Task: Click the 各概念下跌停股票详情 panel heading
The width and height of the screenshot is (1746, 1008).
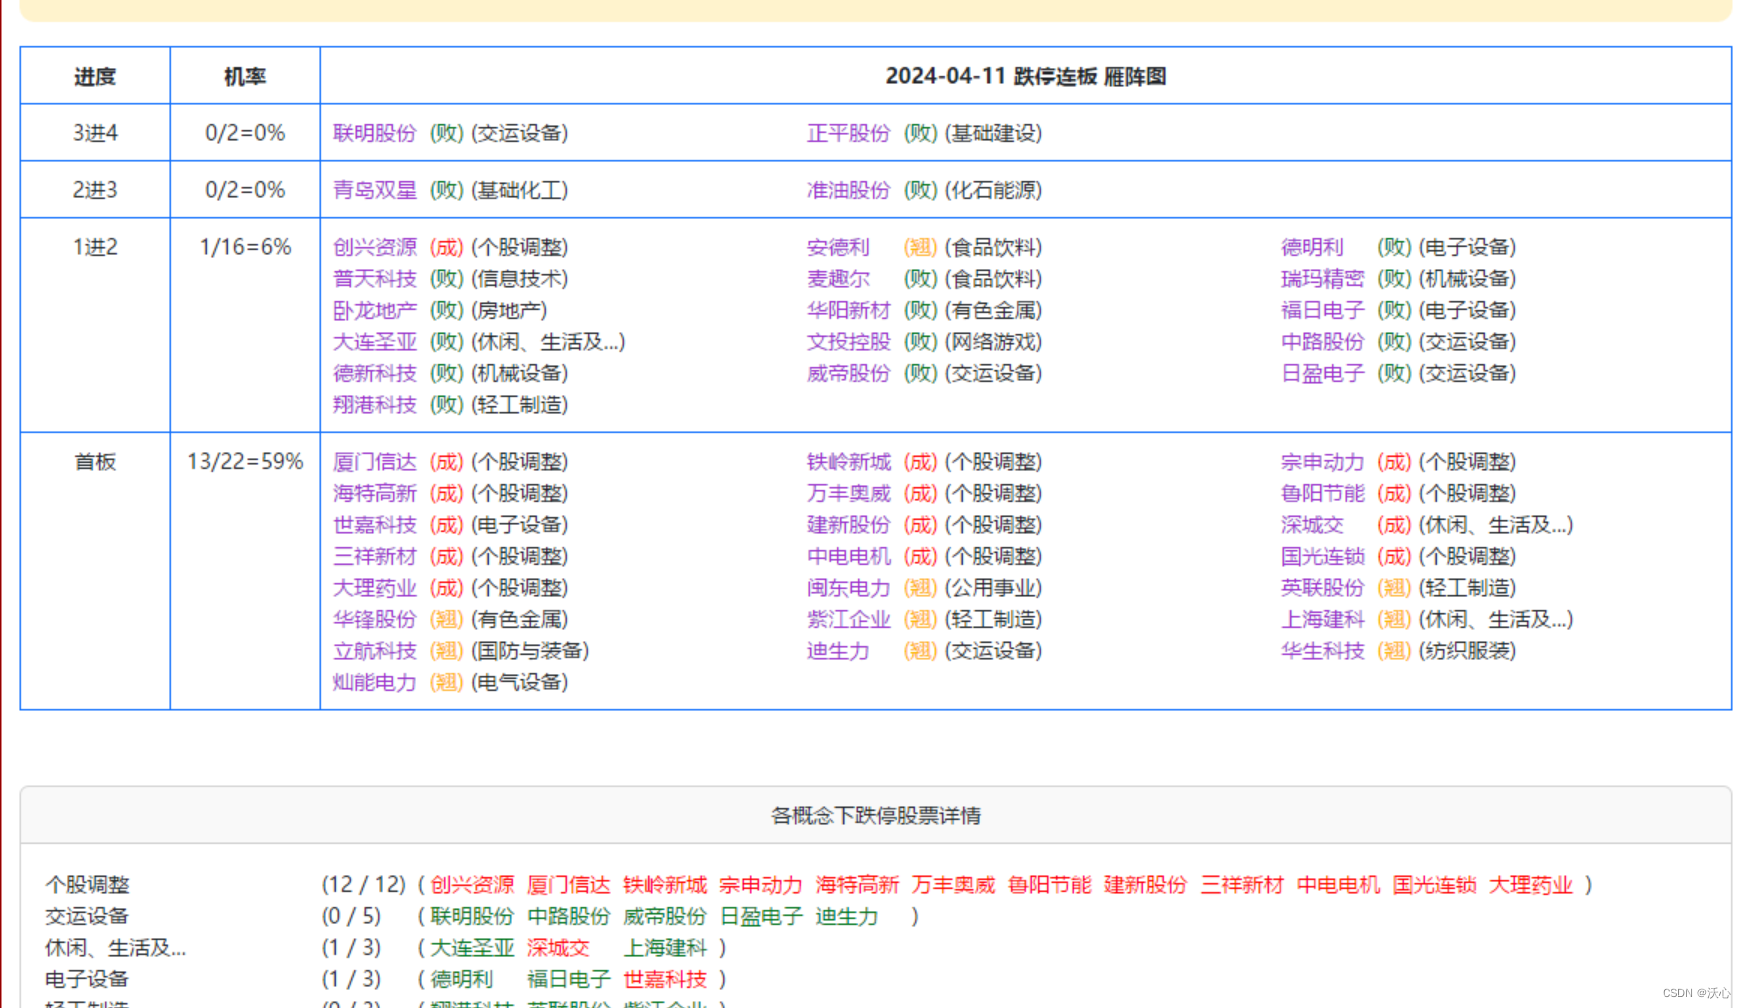Action: 876,816
